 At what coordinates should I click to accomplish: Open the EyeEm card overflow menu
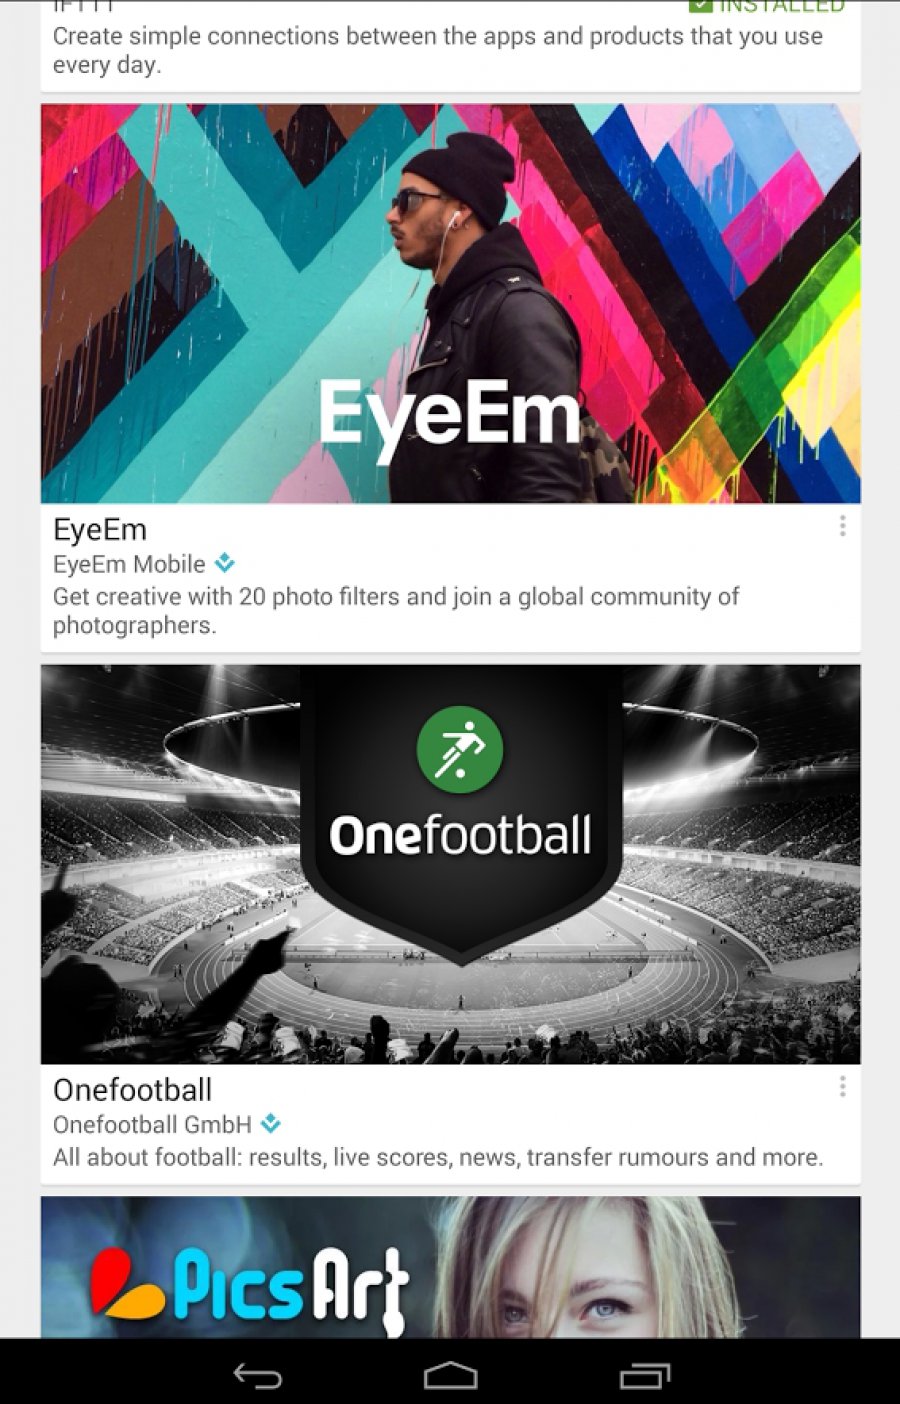[x=843, y=526]
